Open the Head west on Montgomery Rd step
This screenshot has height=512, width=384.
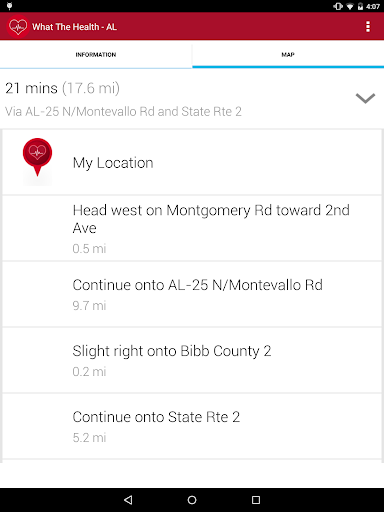pos(192,228)
